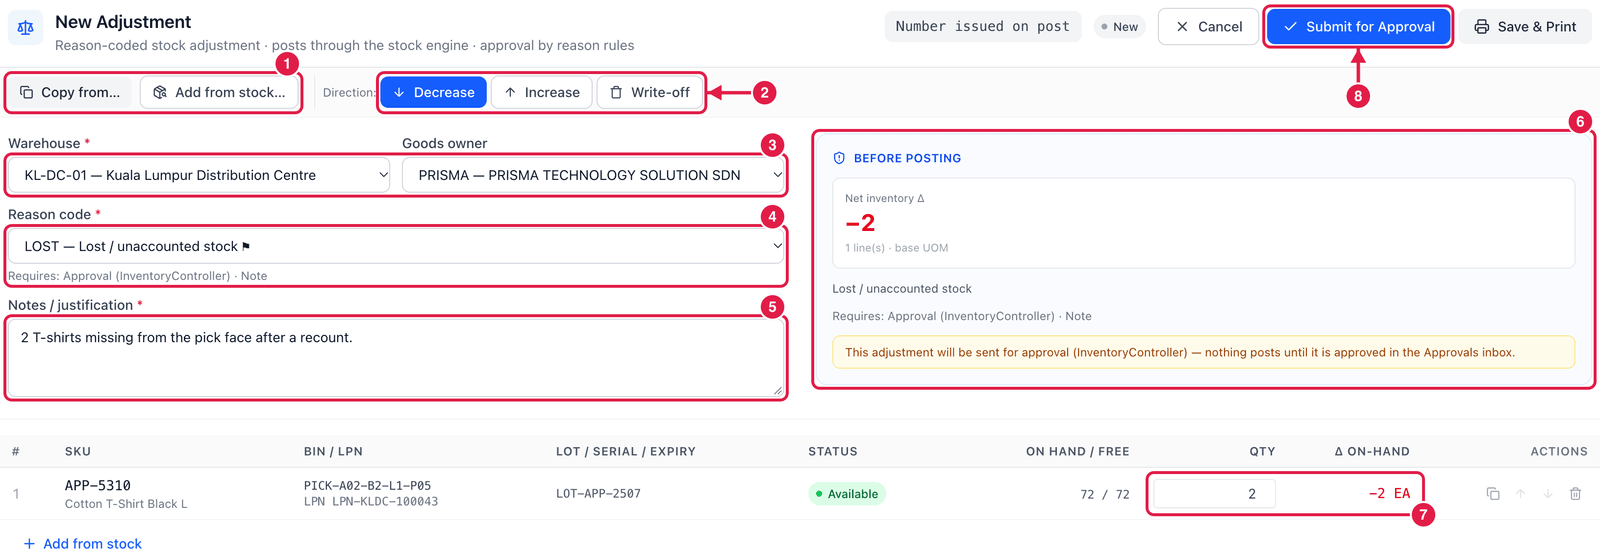
Task: Click the plus icon next to Add from stock
Action: (29, 544)
